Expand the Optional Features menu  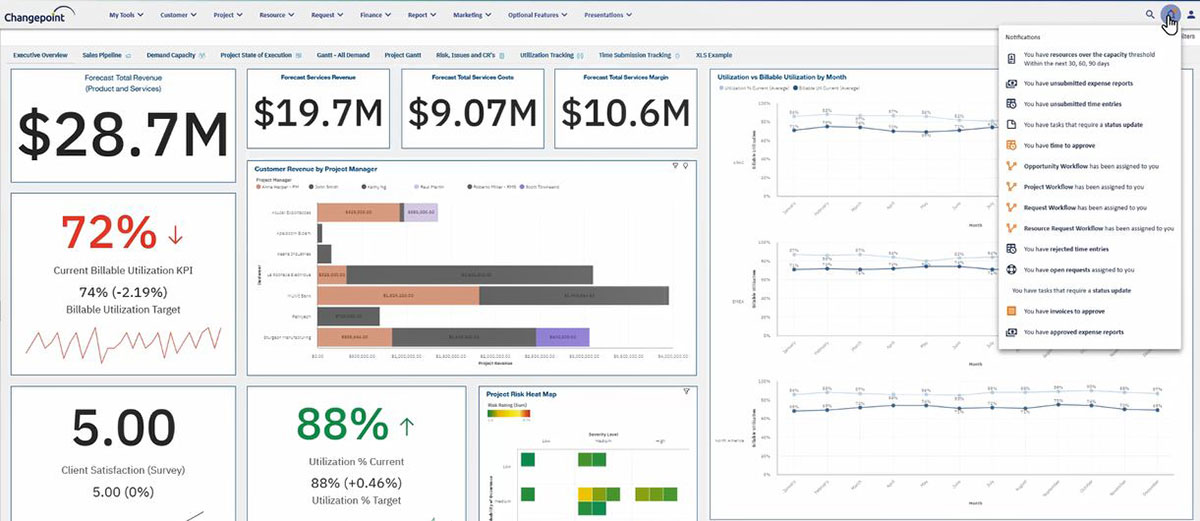coord(537,15)
